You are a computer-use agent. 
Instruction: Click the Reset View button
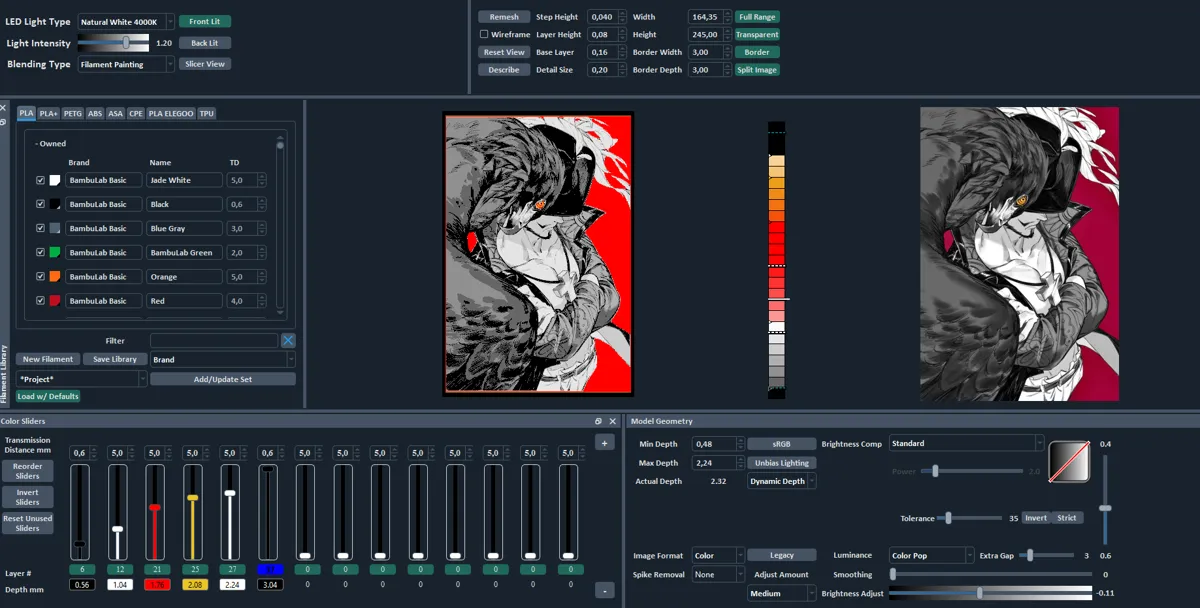(504, 52)
